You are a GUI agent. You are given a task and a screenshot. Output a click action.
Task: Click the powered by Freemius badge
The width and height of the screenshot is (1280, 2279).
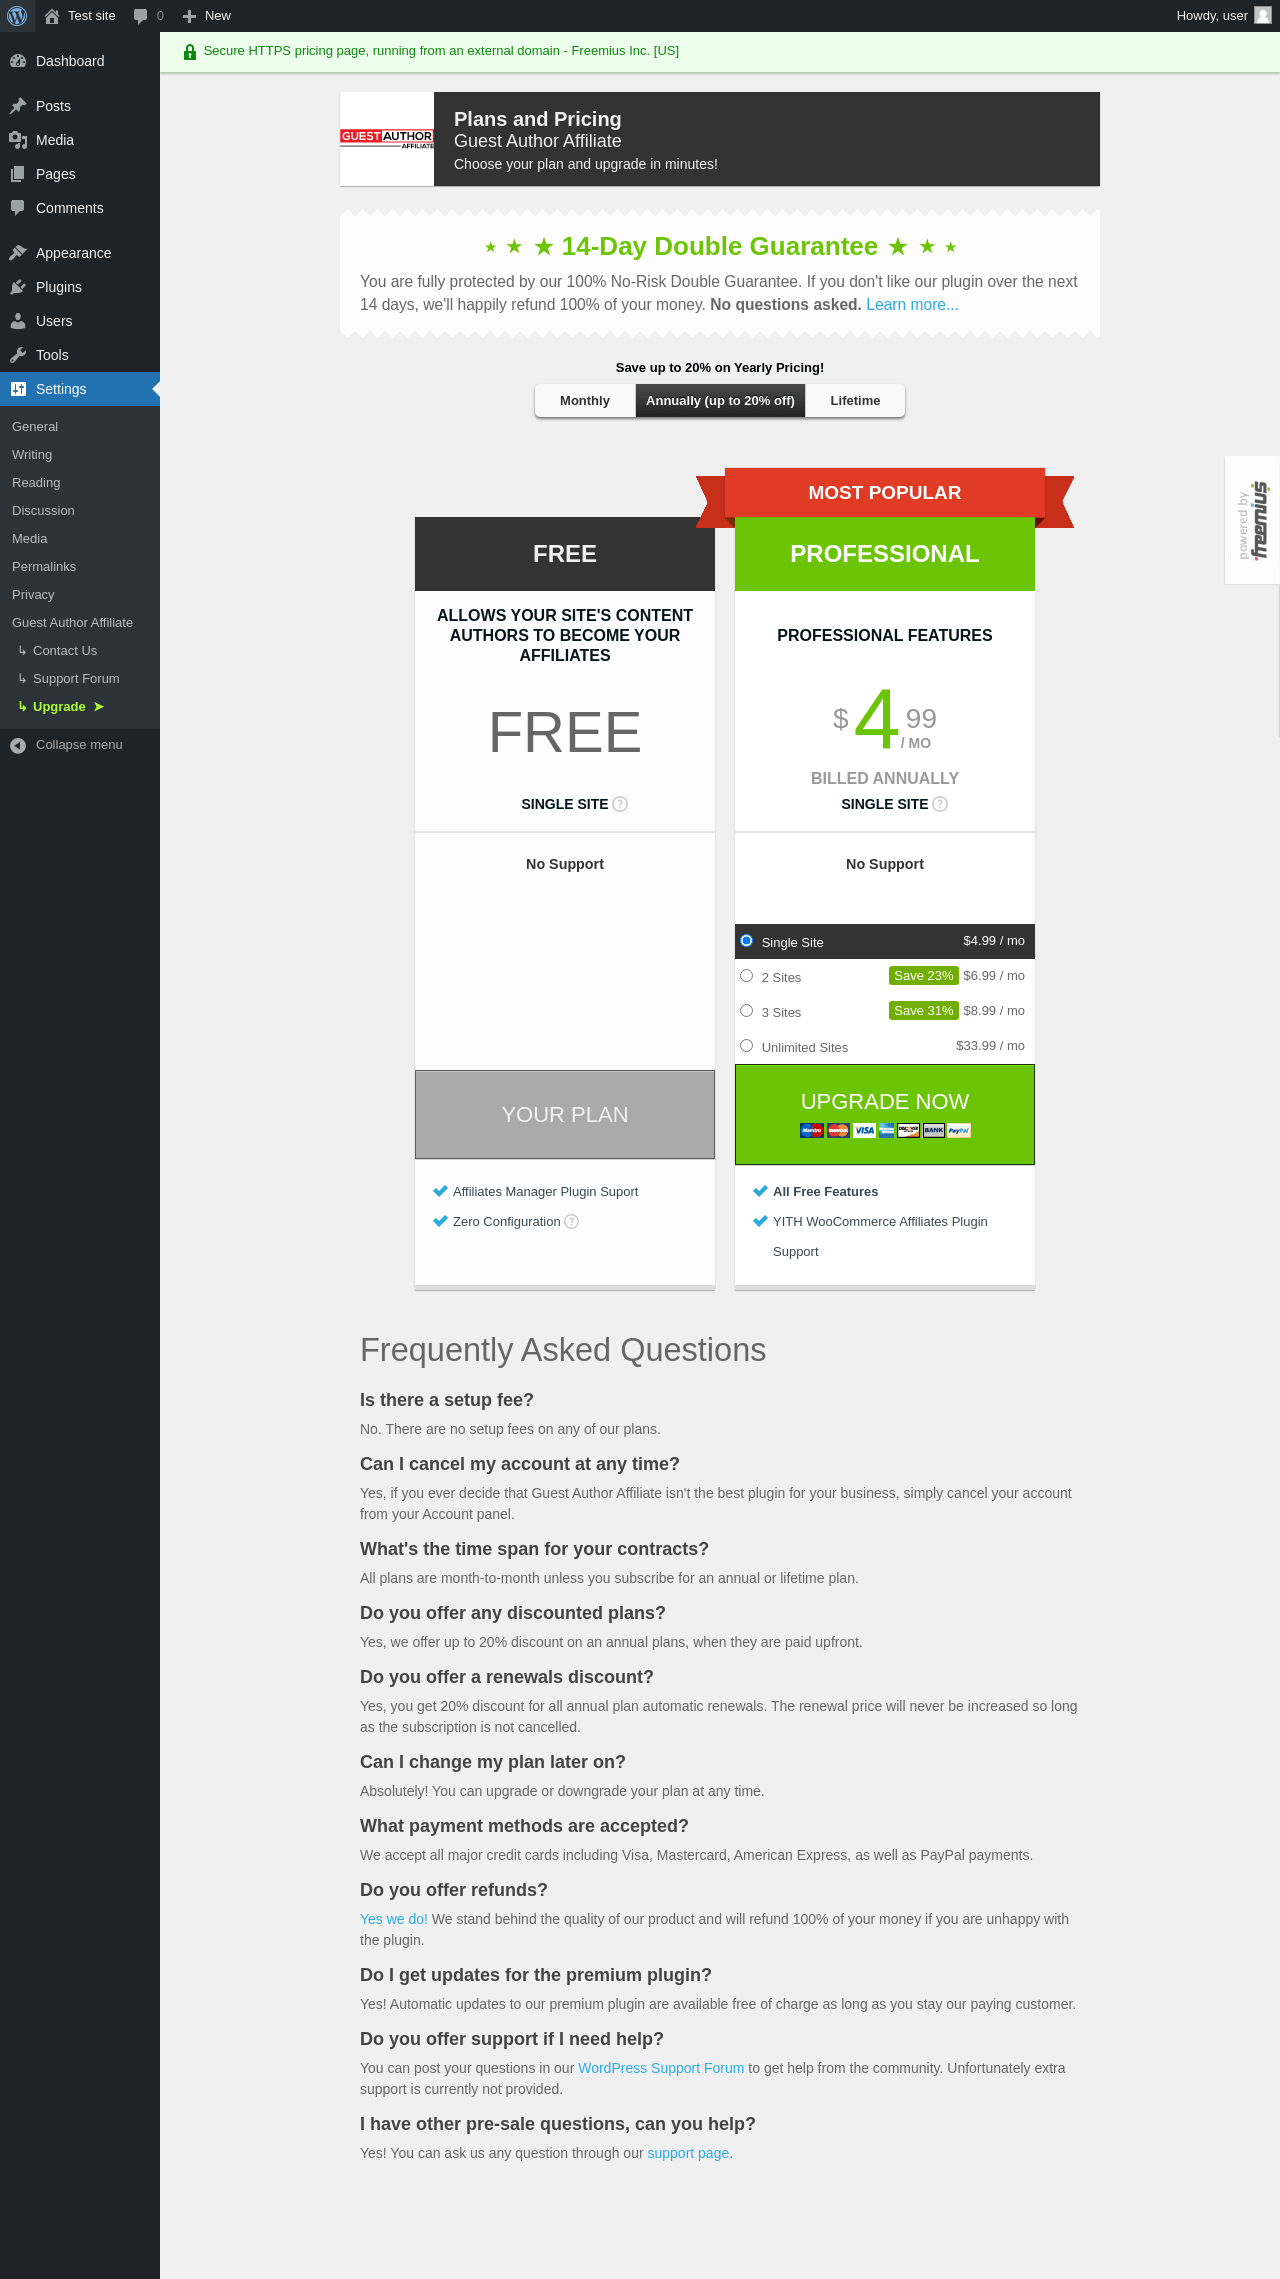pyautogui.click(x=1252, y=520)
